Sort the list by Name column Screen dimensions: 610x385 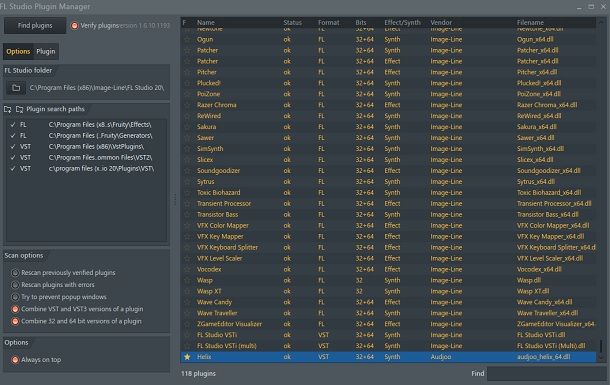pos(206,23)
